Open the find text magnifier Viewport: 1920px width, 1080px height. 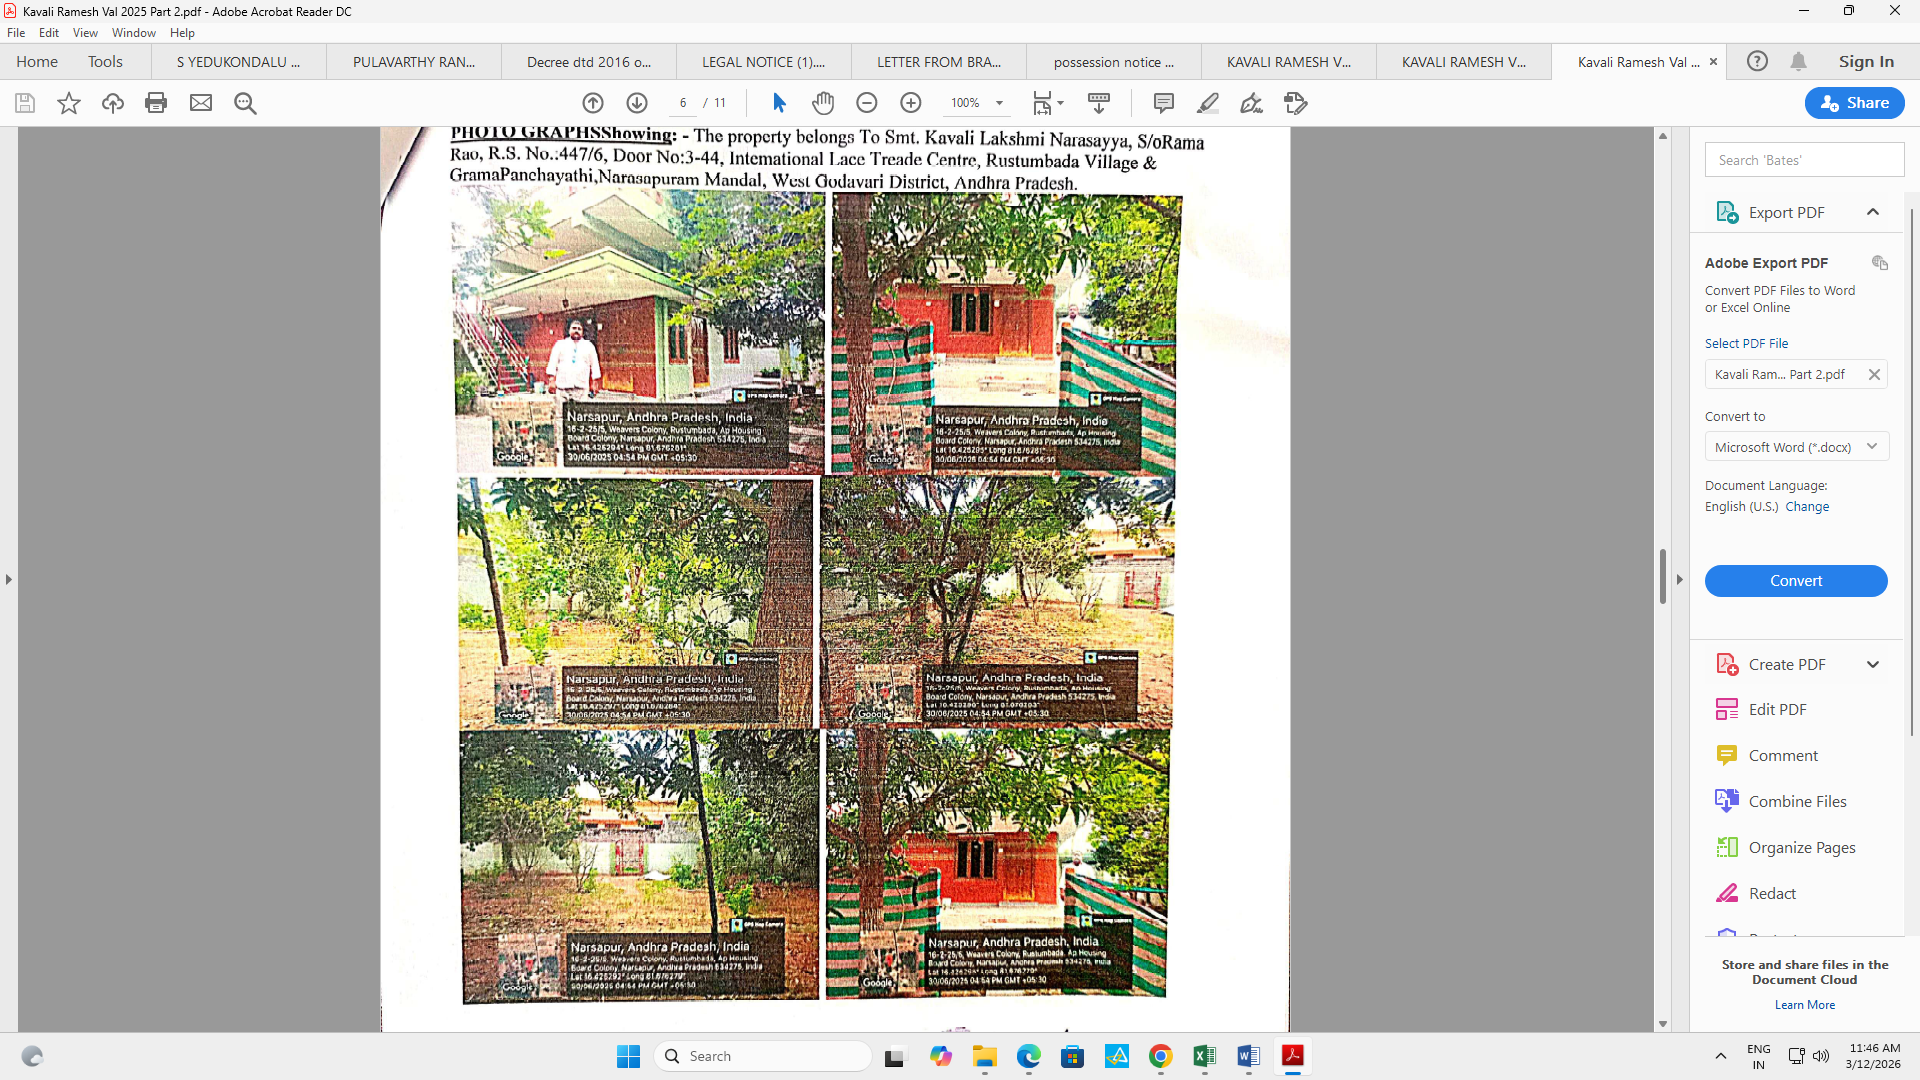point(245,103)
